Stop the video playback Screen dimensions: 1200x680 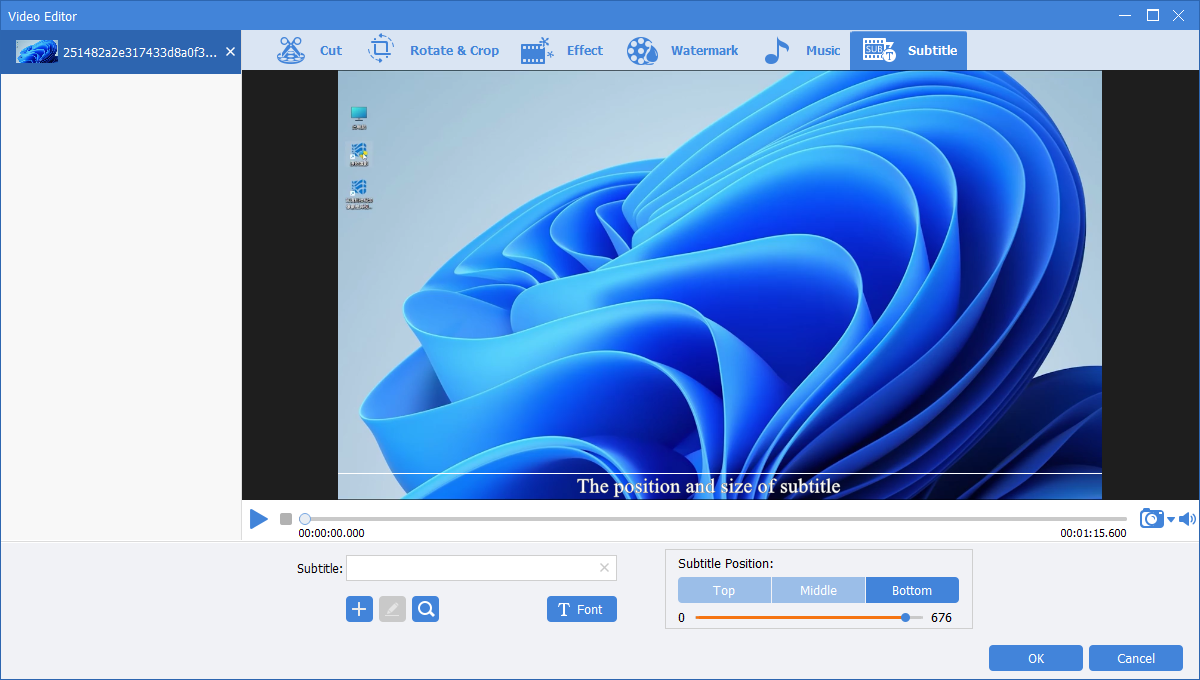click(286, 519)
